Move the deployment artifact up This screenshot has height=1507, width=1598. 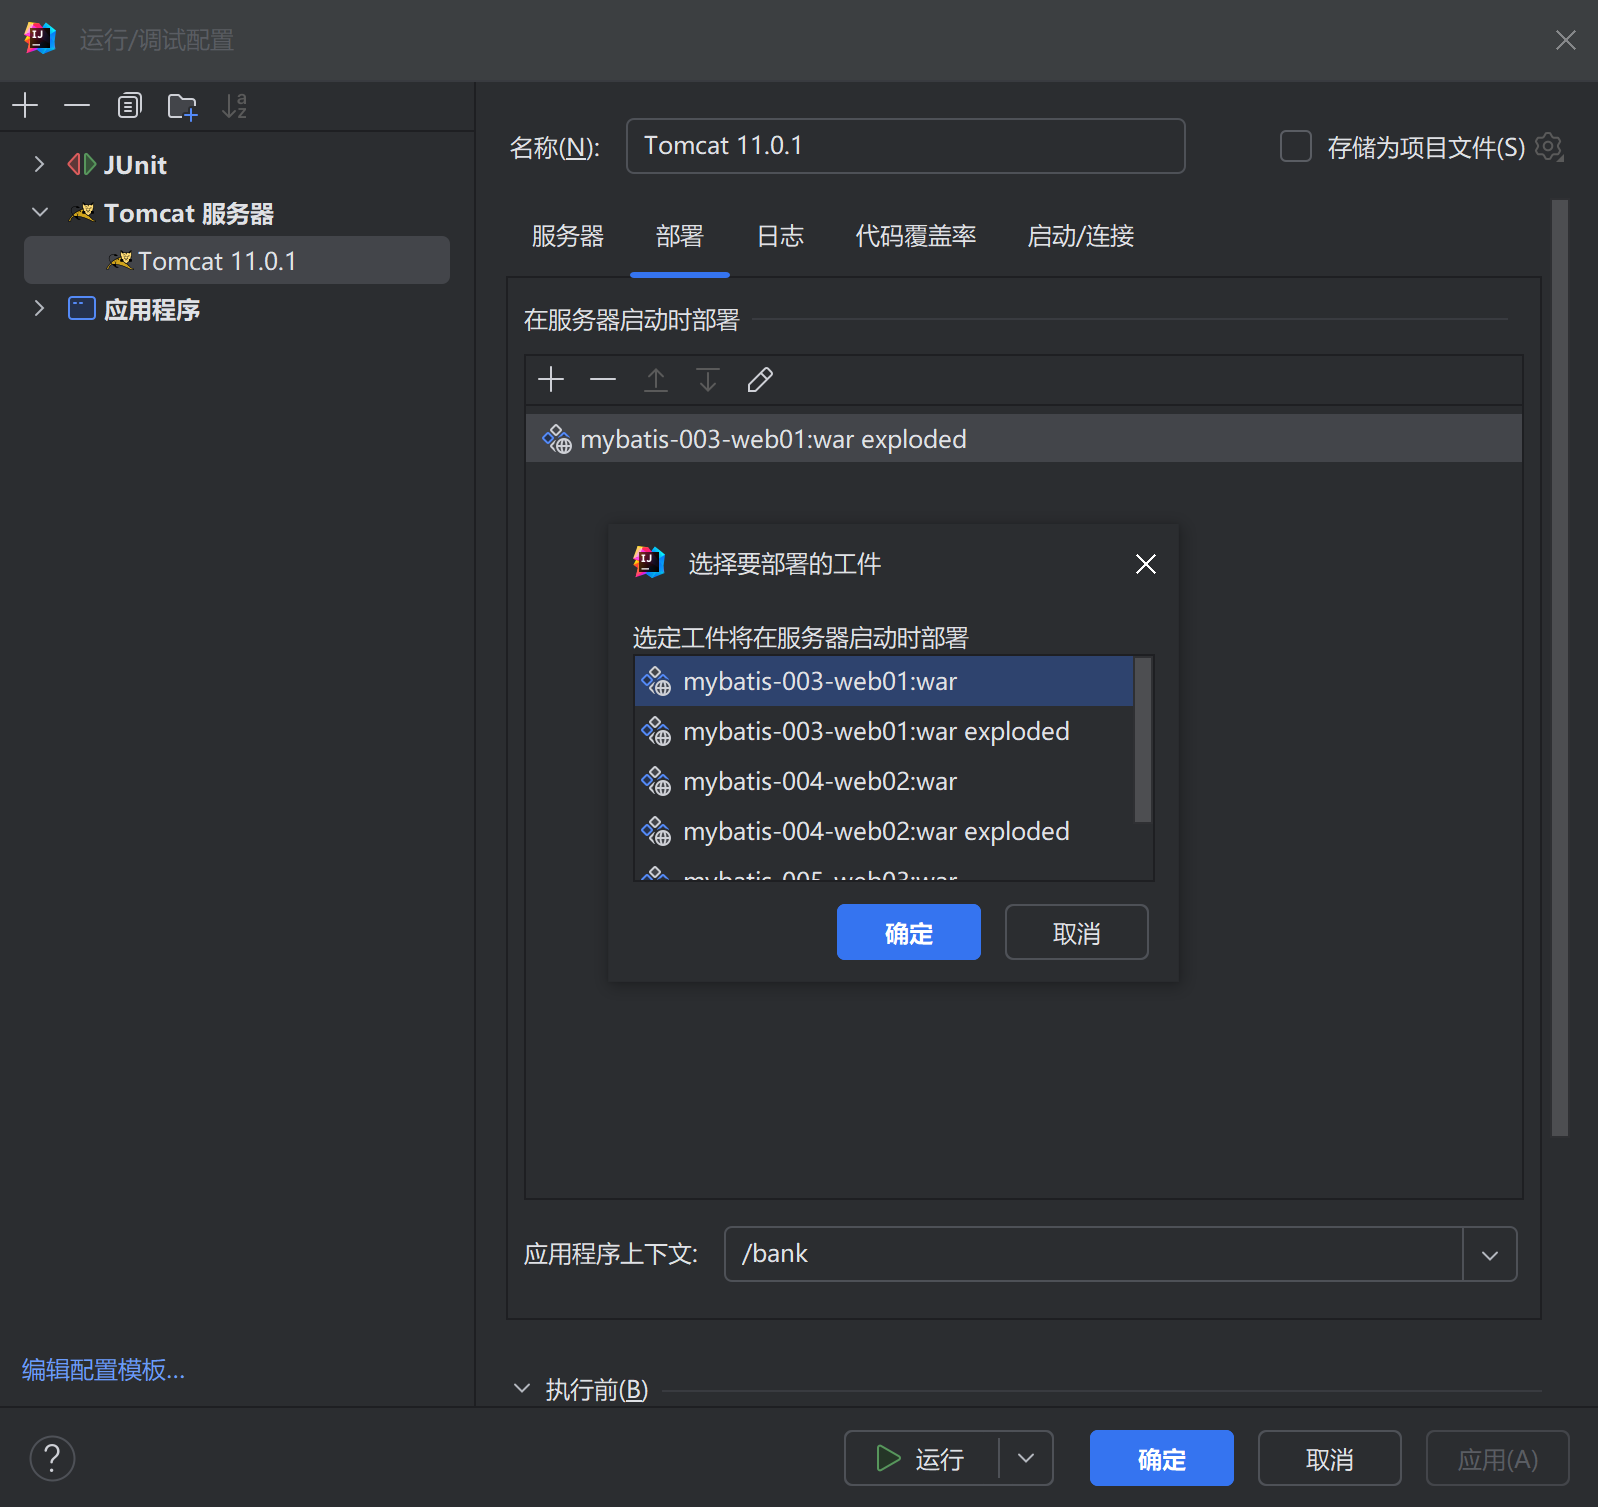656,380
